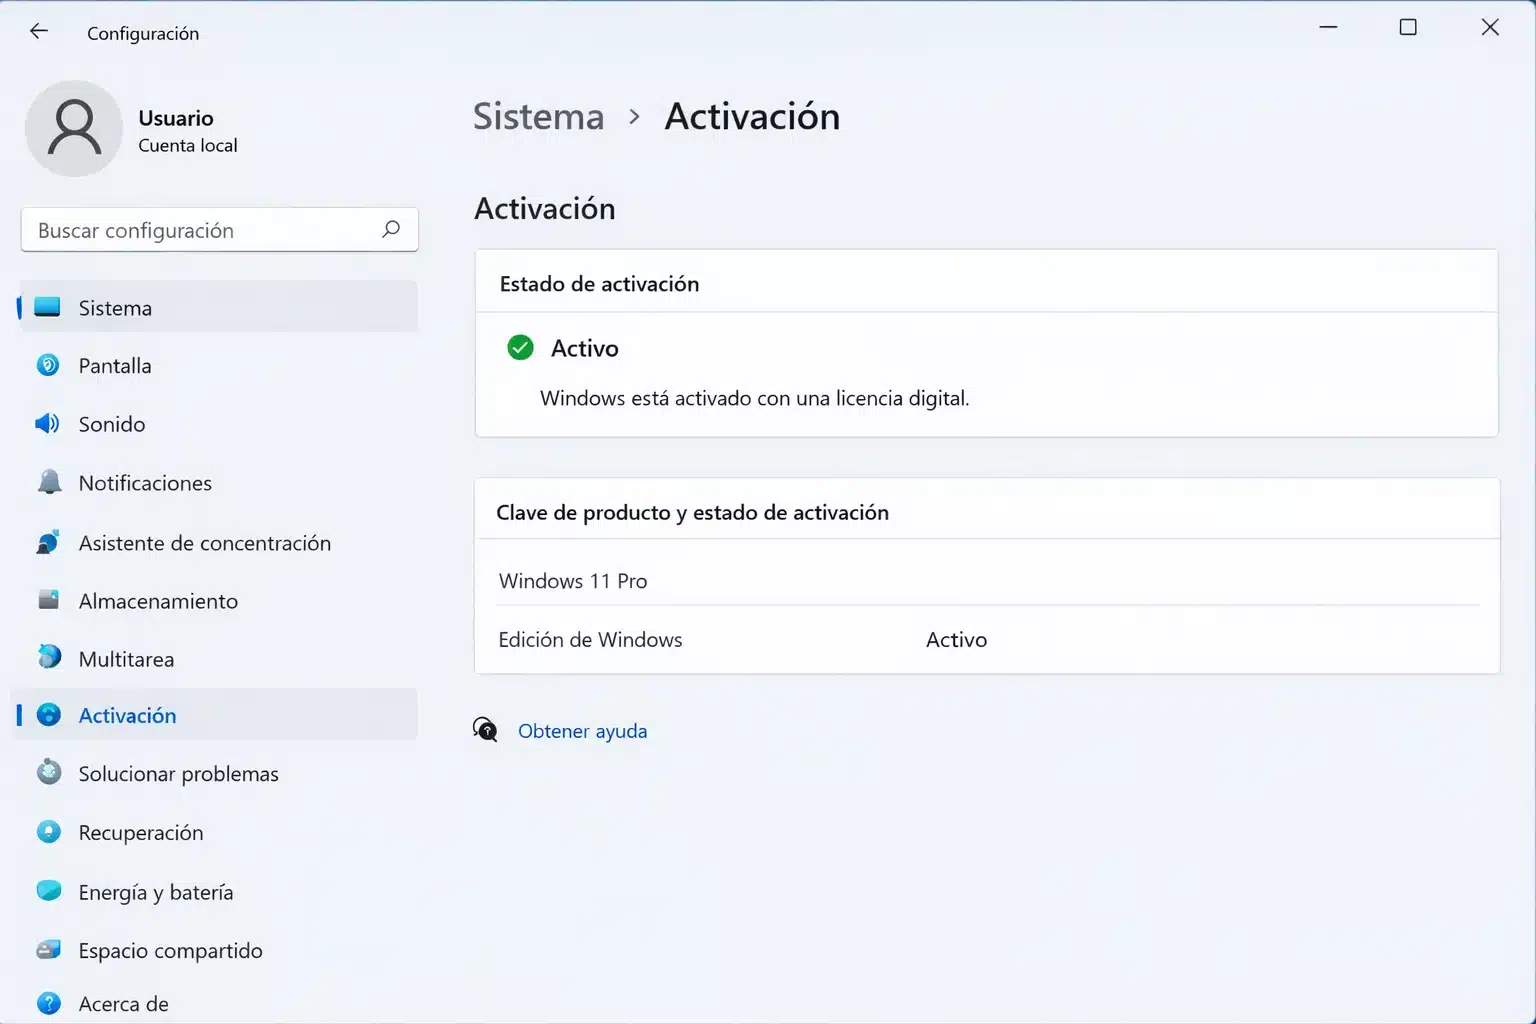
Task: Click the Pantalla icon in the sidebar
Action: click(48, 365)
